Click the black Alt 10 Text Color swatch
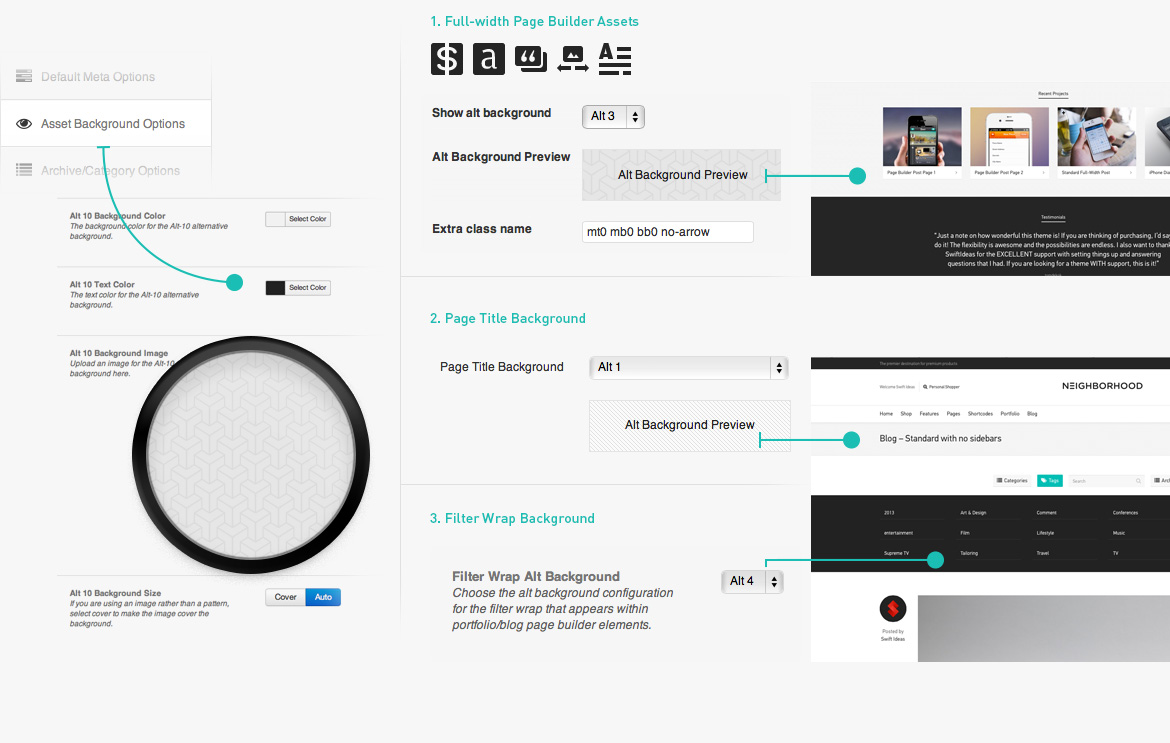The width and height of the screenshot is (1170, 743). (x=275, y=288)
